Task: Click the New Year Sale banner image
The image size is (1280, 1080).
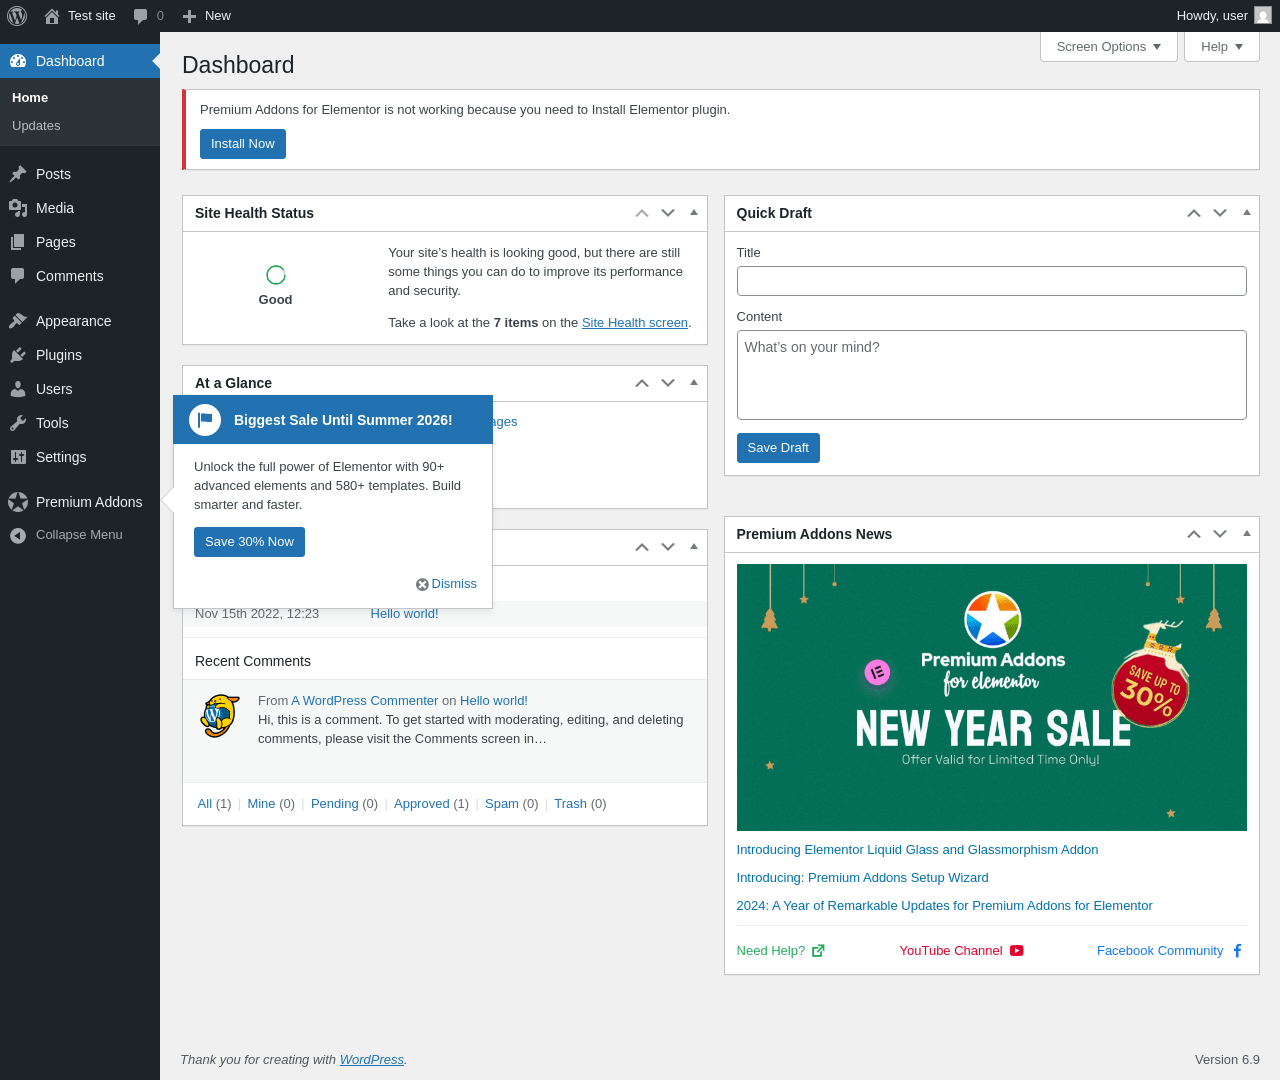Action: (x=992, y=697)
